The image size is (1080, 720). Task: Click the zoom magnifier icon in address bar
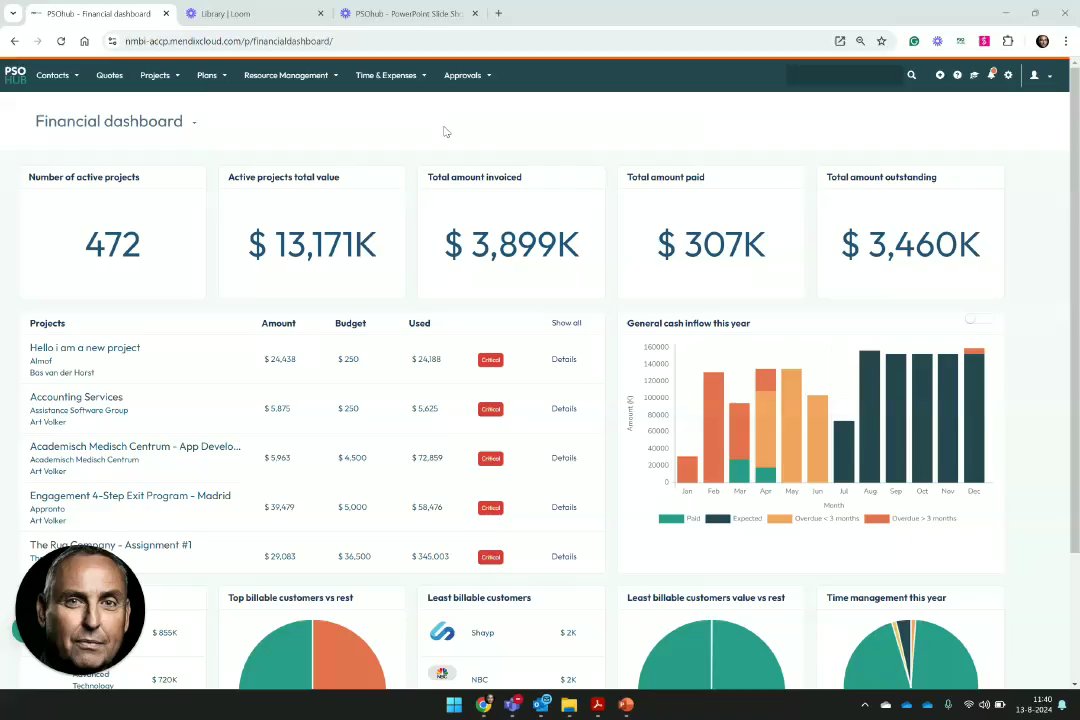pos(860,41)
